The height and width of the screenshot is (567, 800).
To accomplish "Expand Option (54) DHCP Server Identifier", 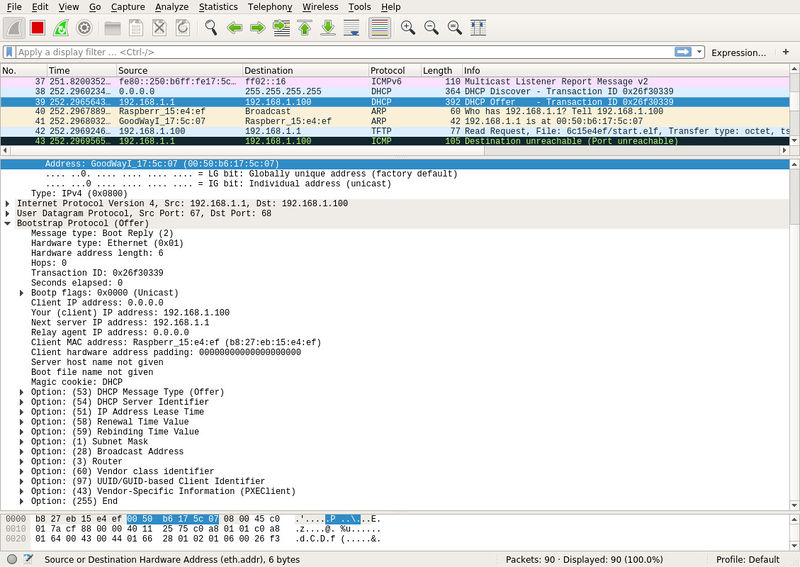I will coord(21,402).
